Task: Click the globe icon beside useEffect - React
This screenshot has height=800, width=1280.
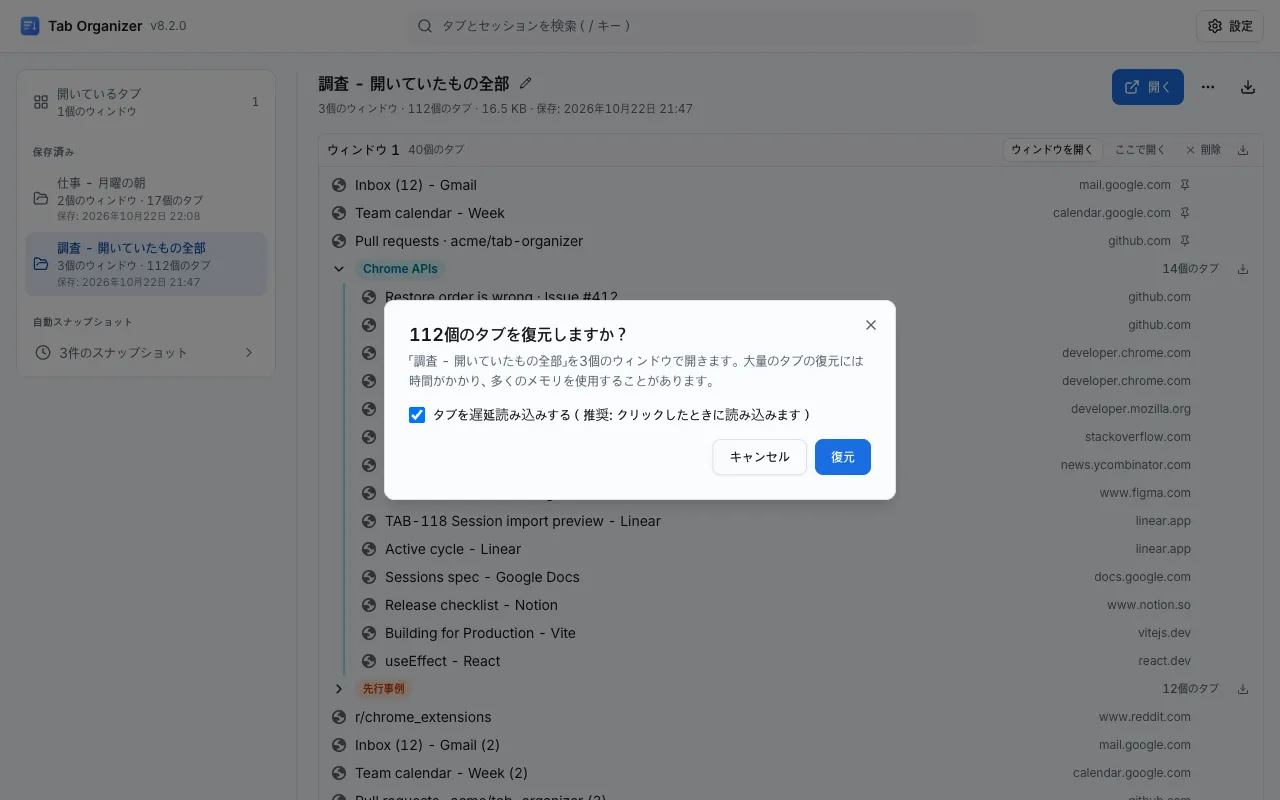Action: 369,661
